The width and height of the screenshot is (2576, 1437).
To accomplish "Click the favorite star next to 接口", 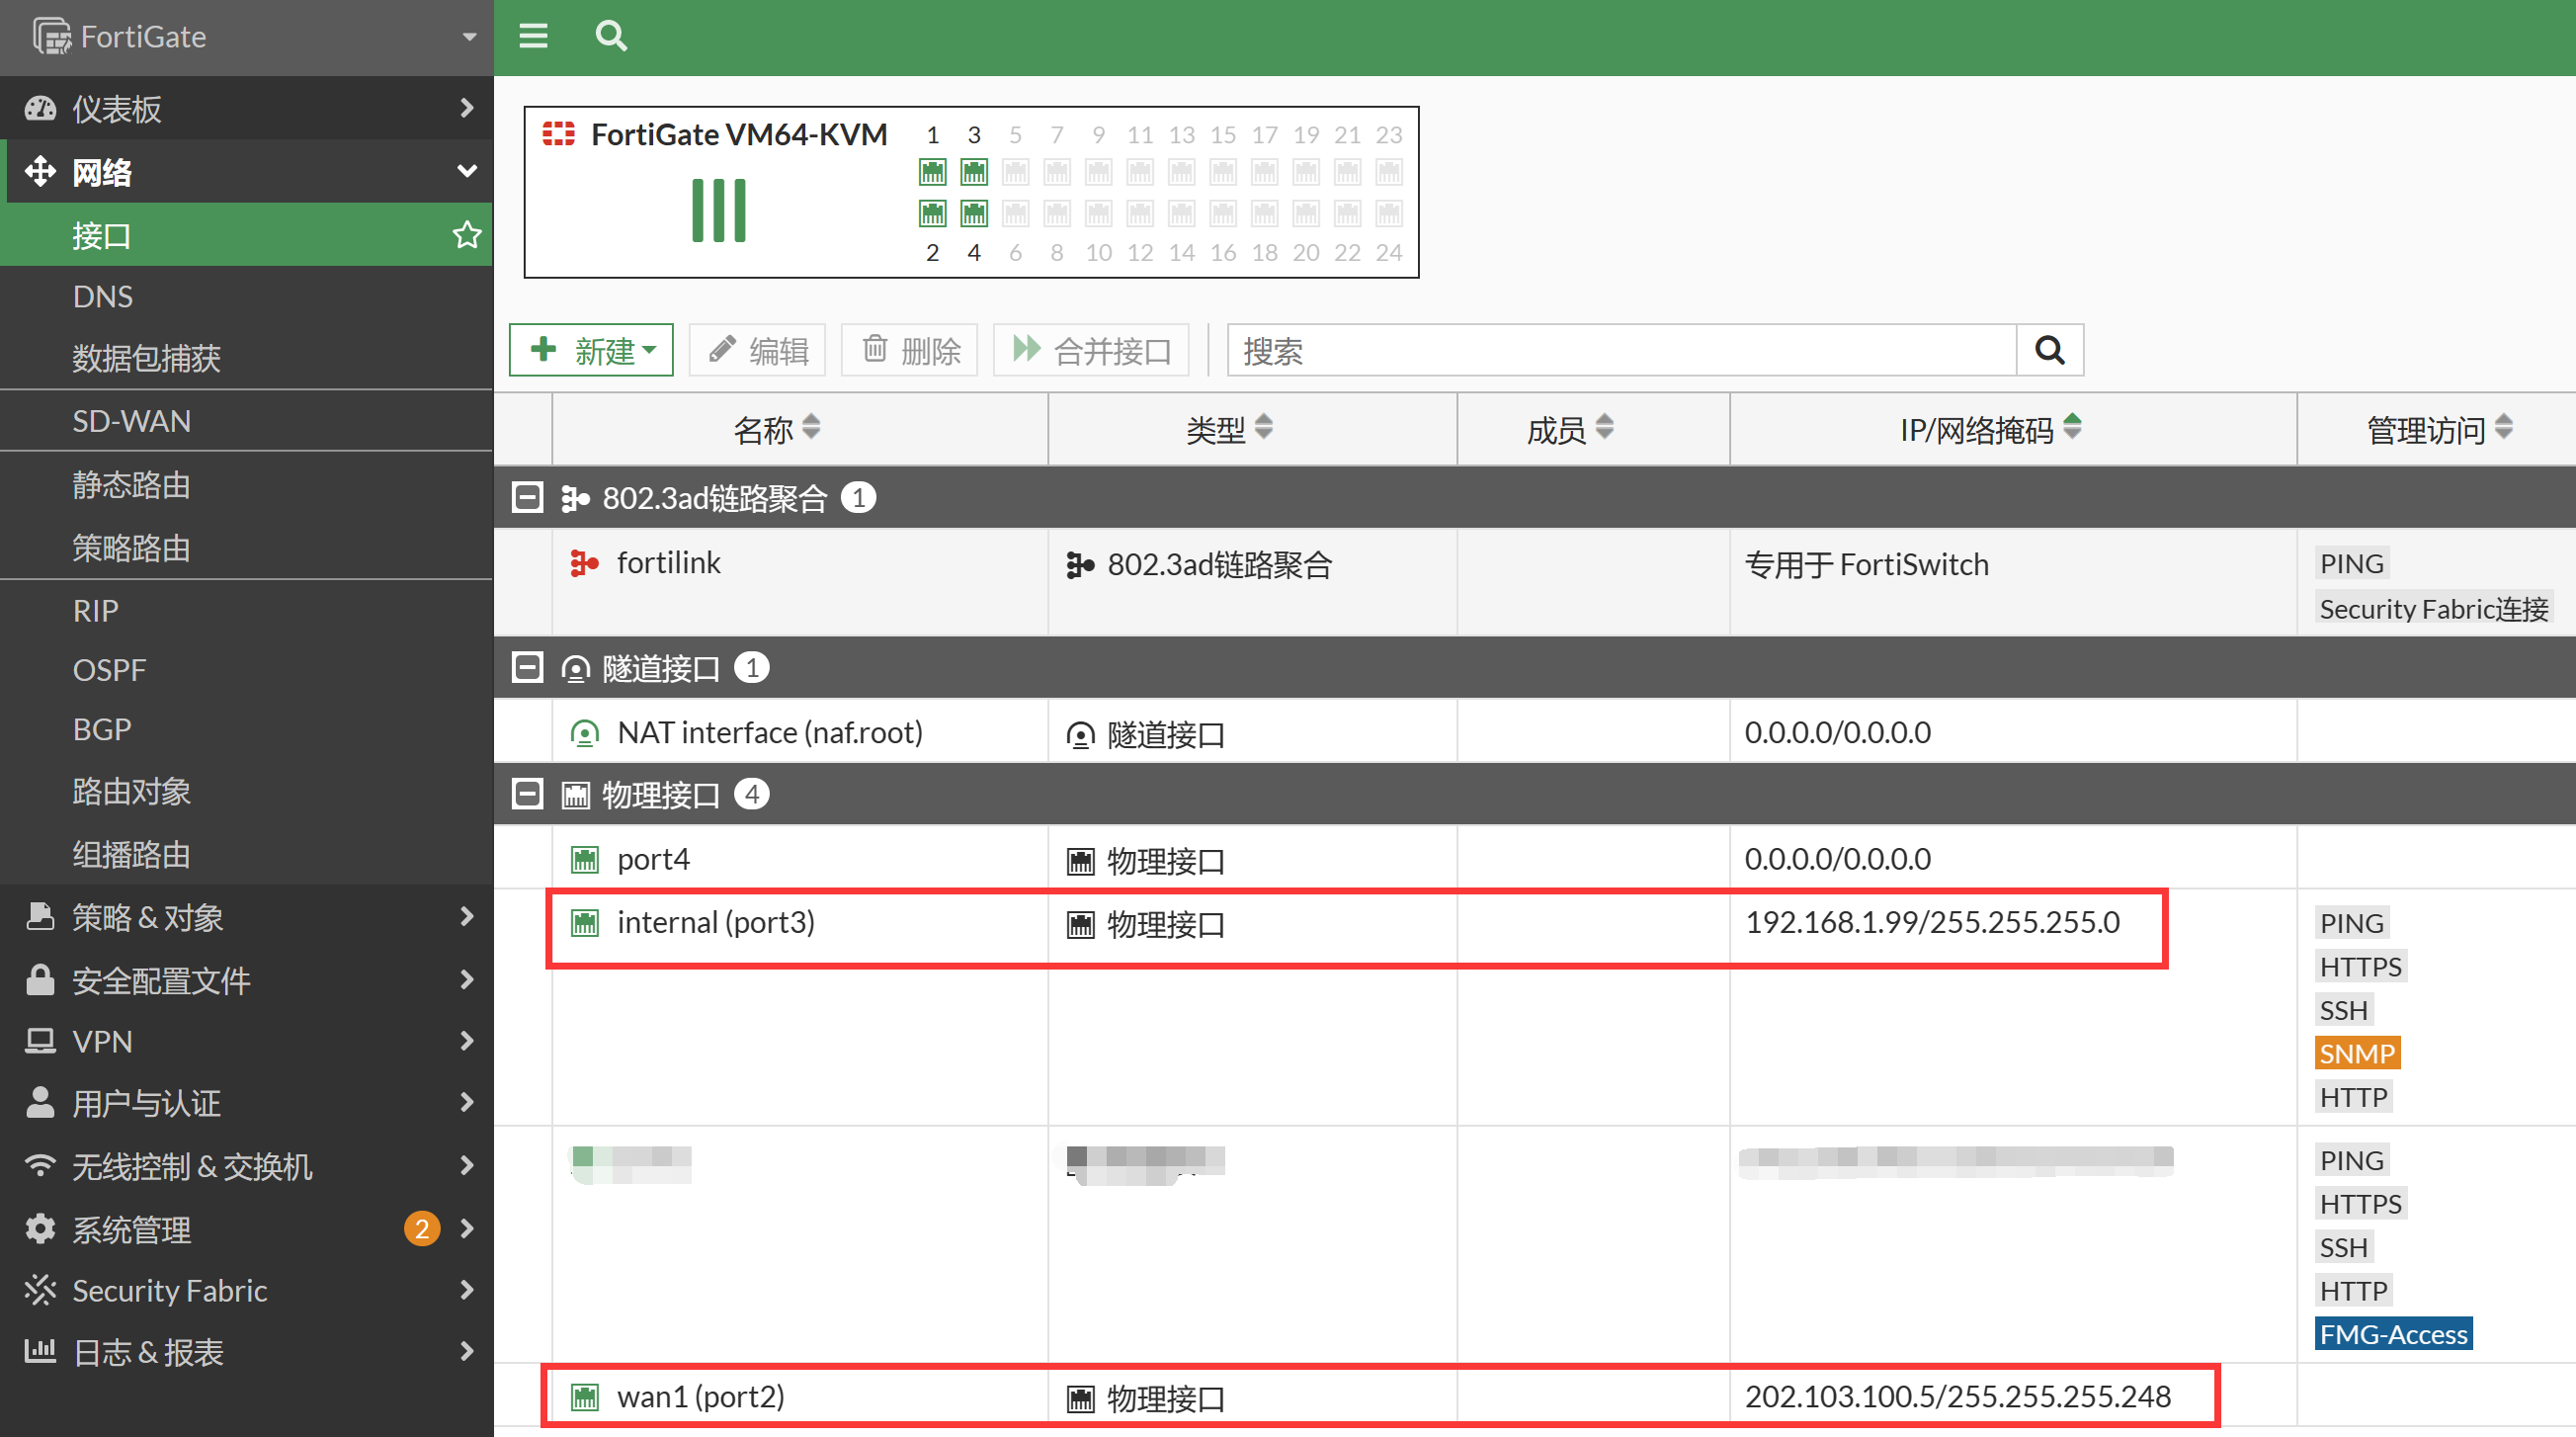I will point(467,236).
